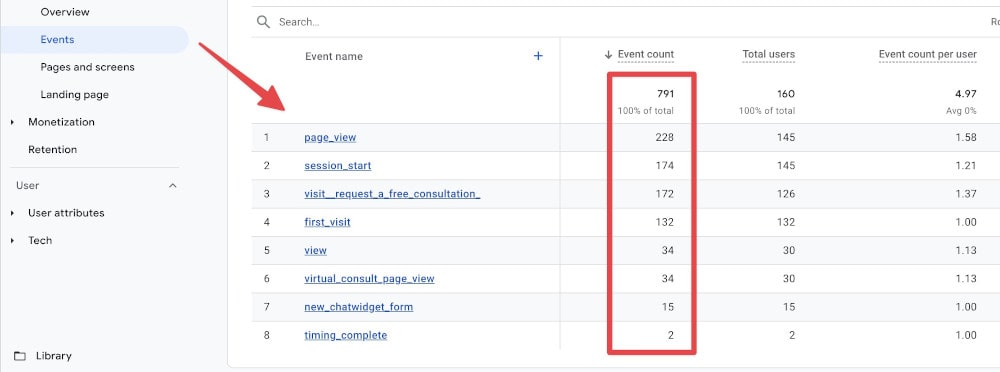Expand the Tech section
The image size is (1000, 372).
tap(13, 241)
